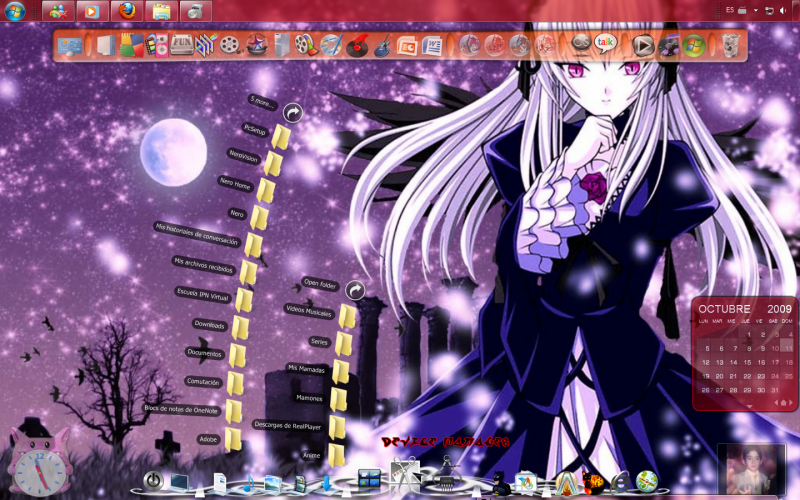
Task: Open the media player taskbar button
Action: click(x=92, y=11)
